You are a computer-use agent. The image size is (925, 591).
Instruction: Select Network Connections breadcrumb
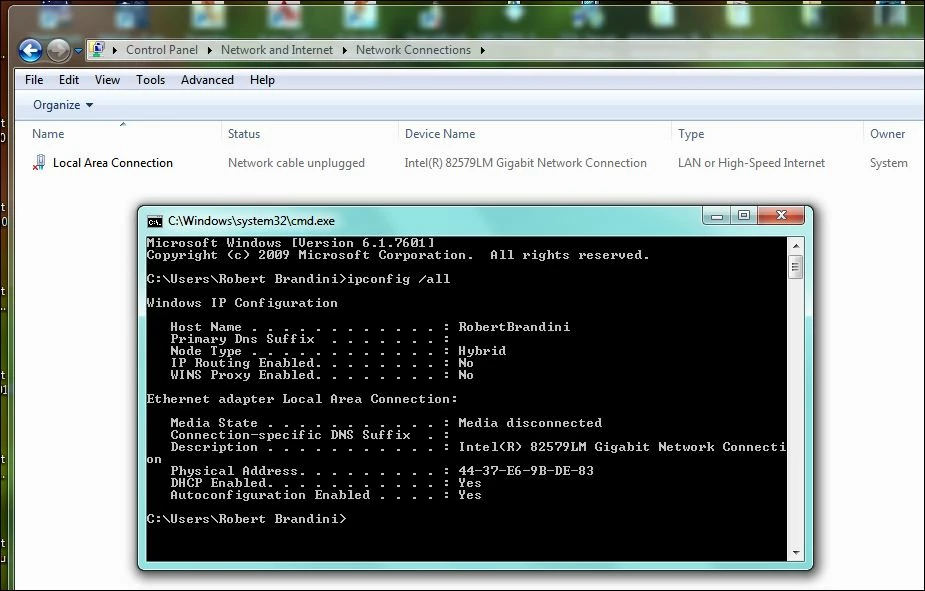413,50
